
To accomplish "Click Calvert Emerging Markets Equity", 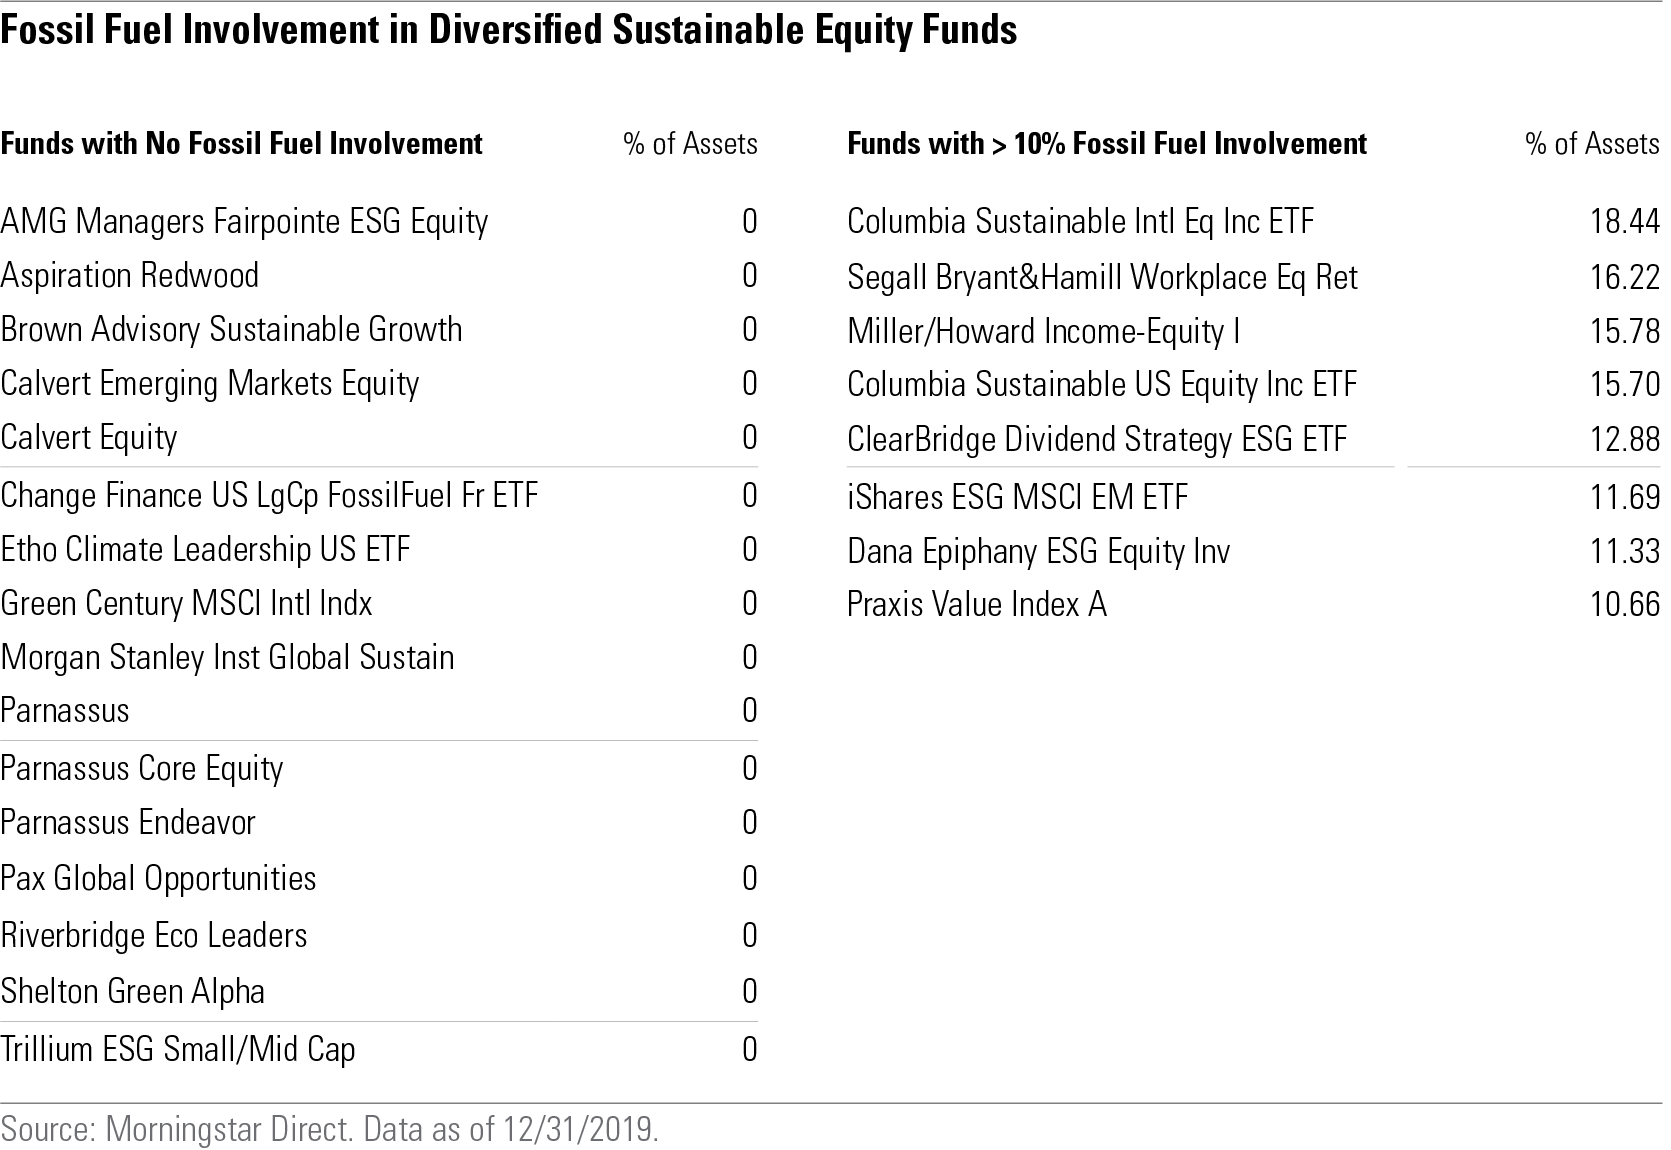I will click(210, 383).
